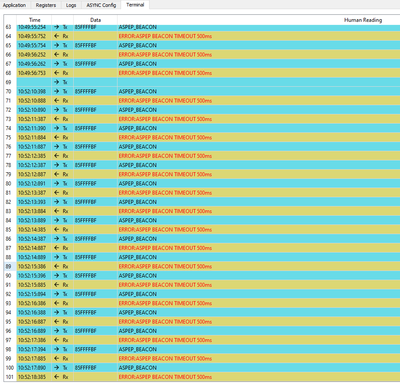Click the Tx arrow icon in row 80
The image size is (400, 384).
point(57,183)
